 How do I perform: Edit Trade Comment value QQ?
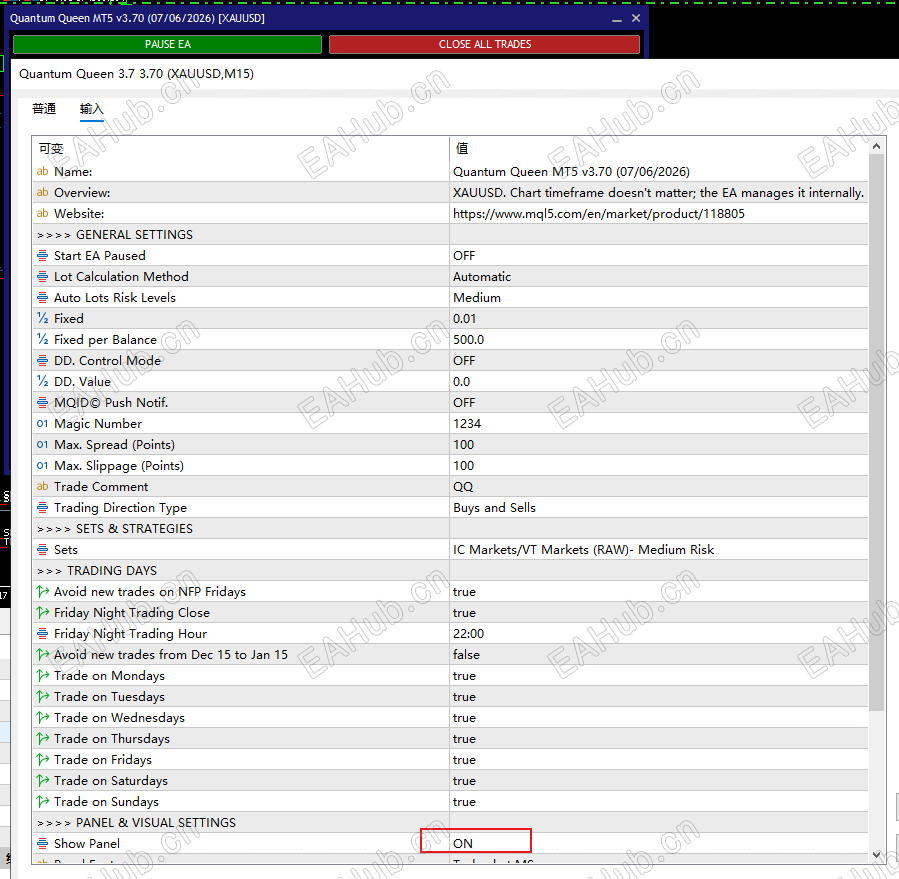(659, 486)
